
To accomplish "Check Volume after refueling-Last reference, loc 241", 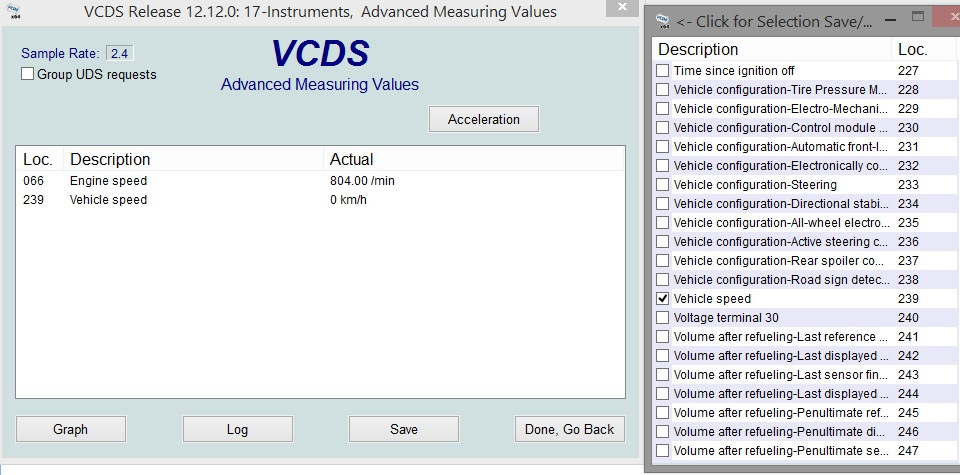I will [662, 336].
